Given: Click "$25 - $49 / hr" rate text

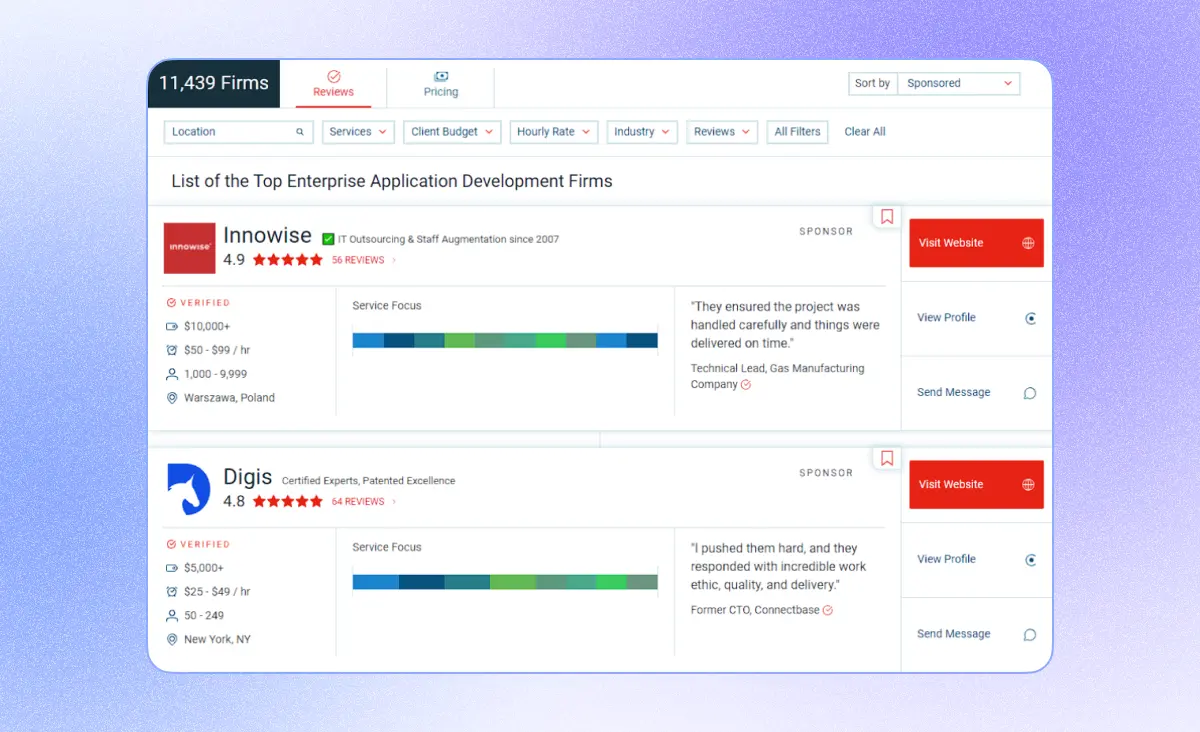Looking at the screenshot, I should (x=217, y=592).
